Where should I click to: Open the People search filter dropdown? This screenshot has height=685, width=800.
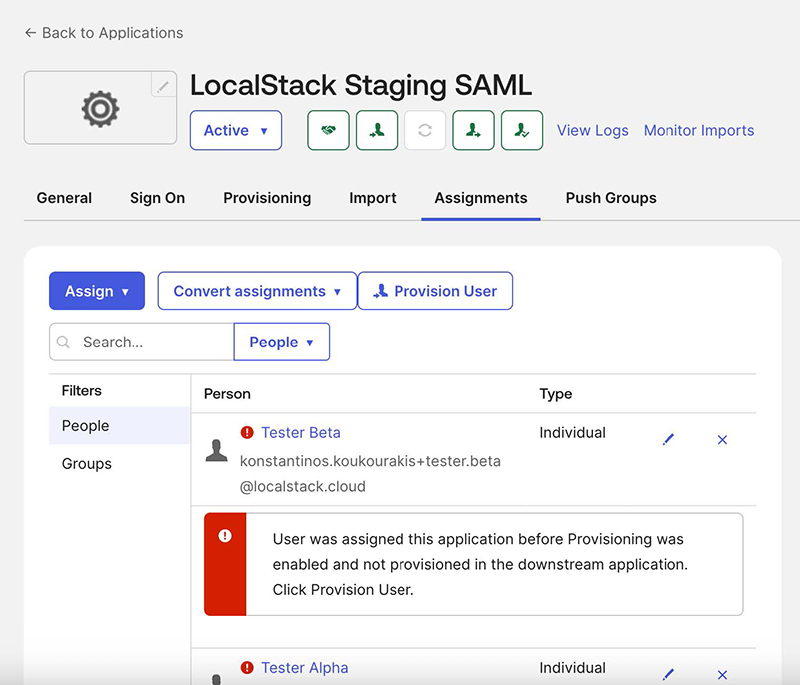click(x=281, y=342)
